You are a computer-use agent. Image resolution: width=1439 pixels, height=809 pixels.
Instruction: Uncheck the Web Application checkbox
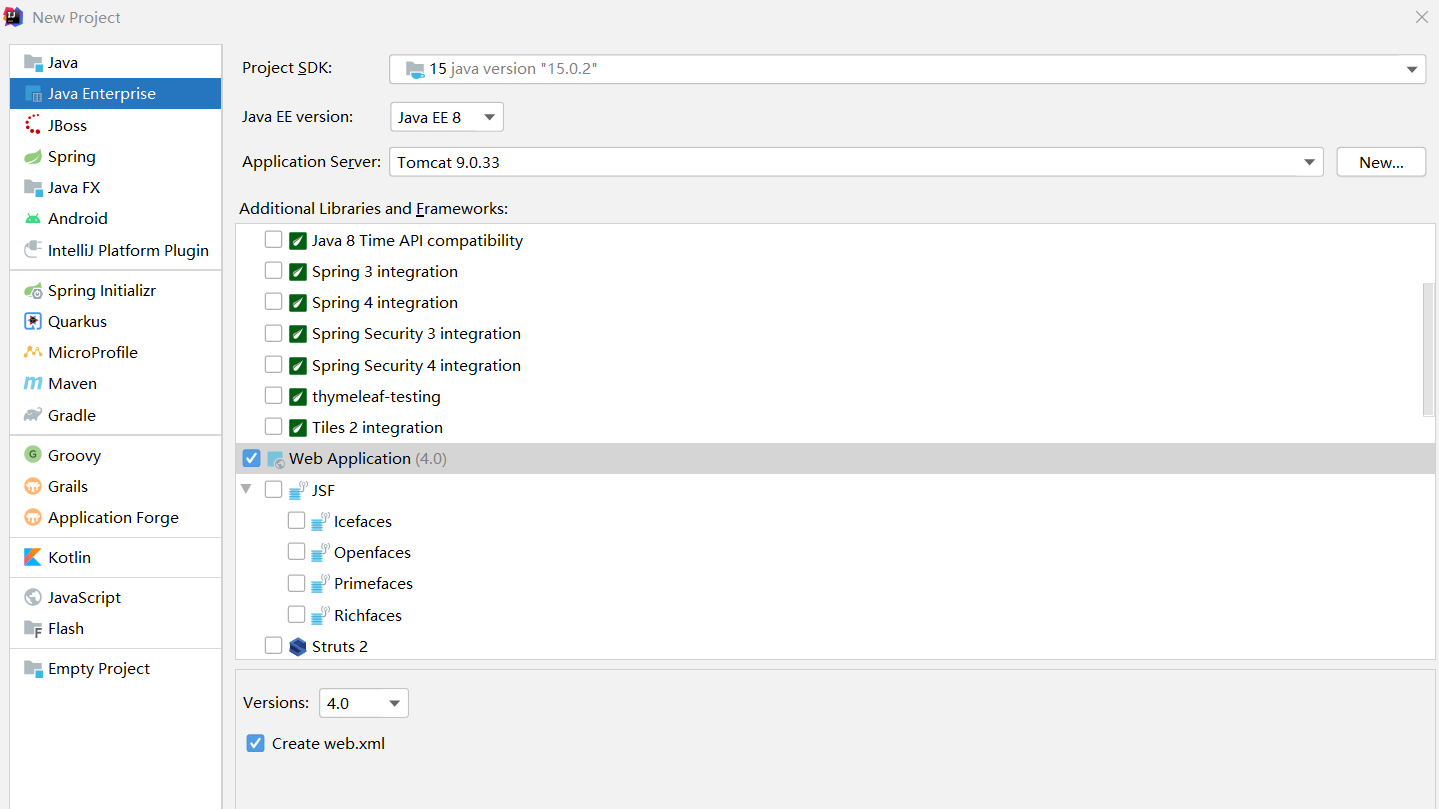[251, 458]
